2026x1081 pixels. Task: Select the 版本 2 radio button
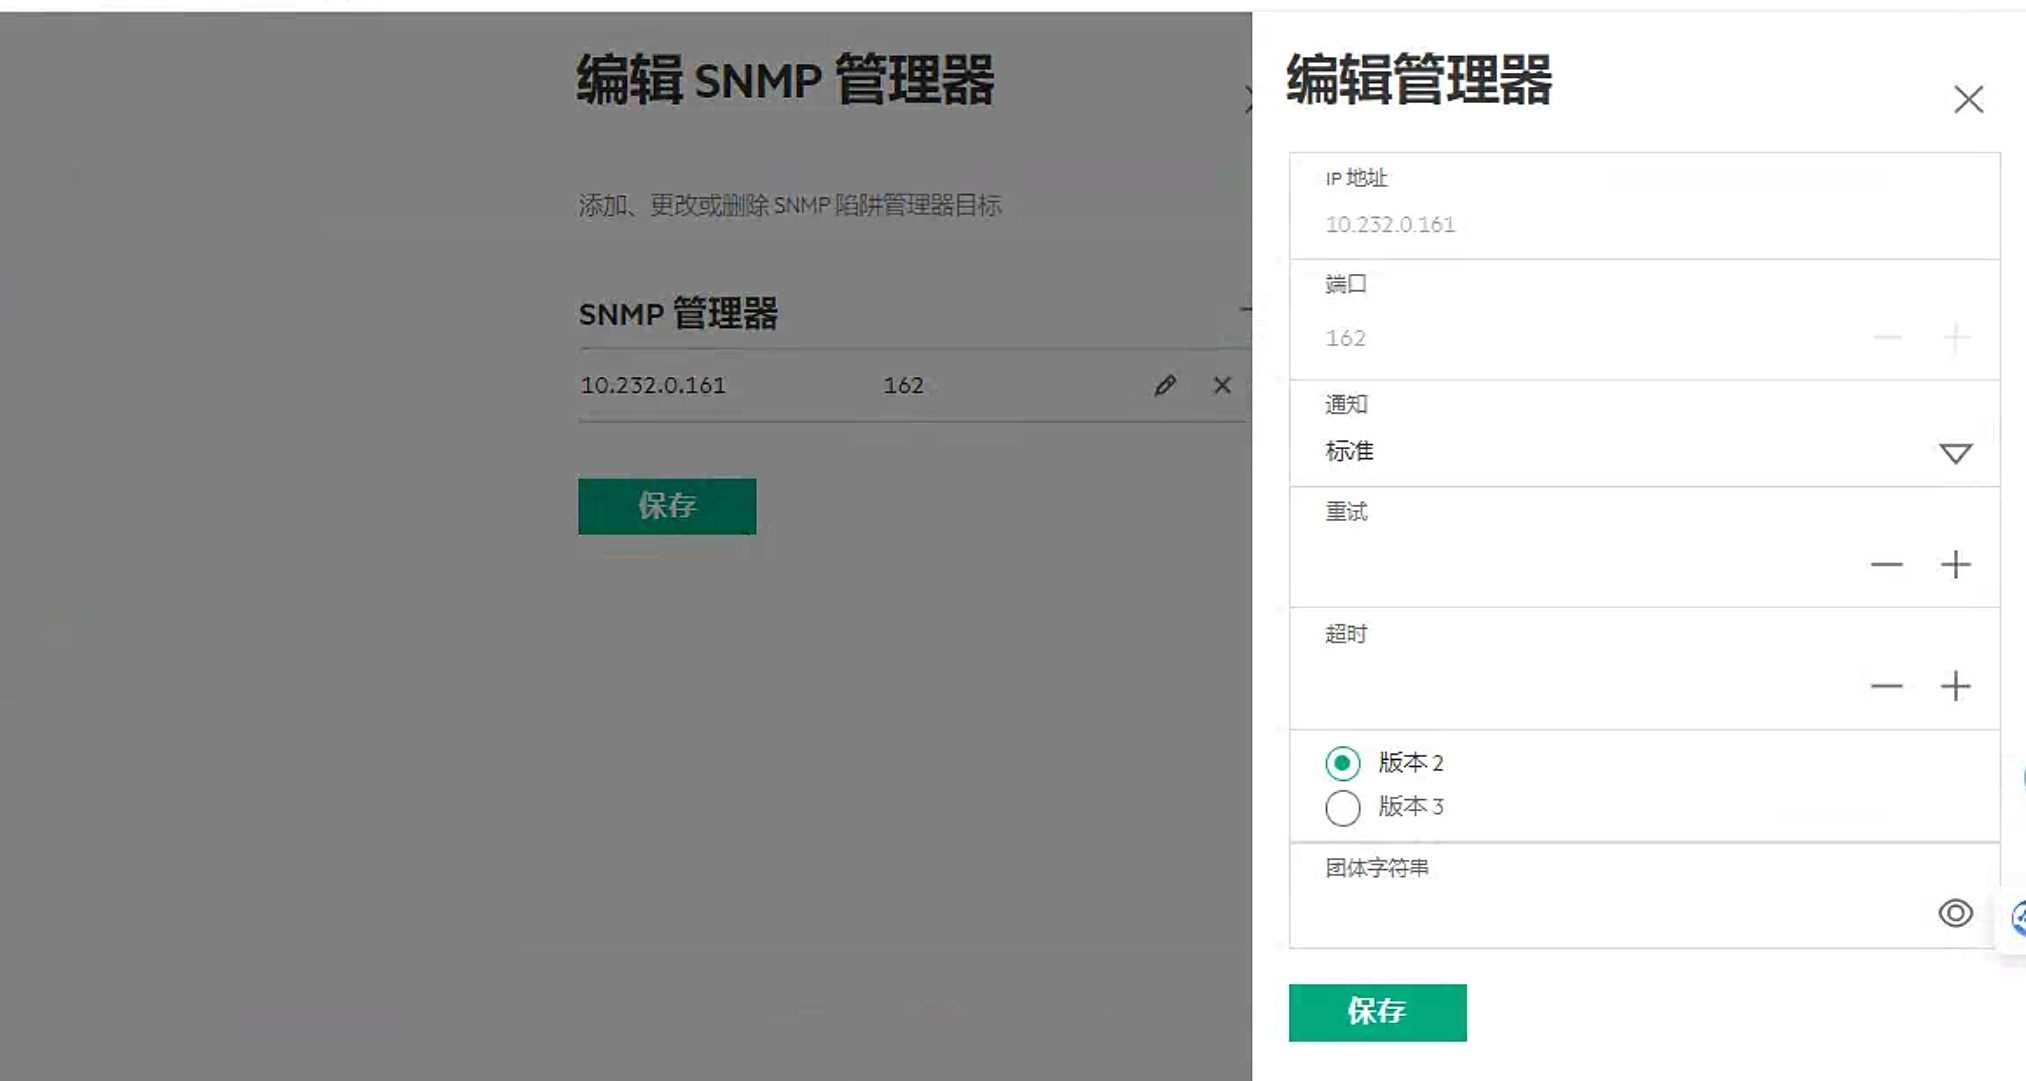click(x=1343, y=764)
